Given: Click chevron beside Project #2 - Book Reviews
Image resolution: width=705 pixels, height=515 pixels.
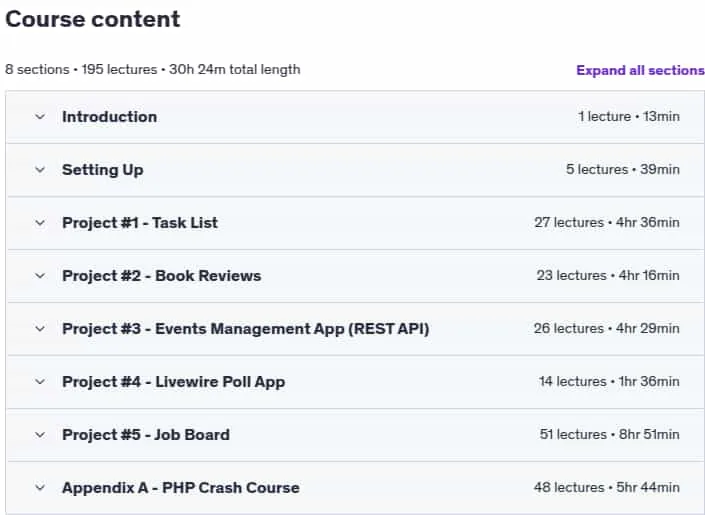Looking at the screenshot, I should pos(40,276).
